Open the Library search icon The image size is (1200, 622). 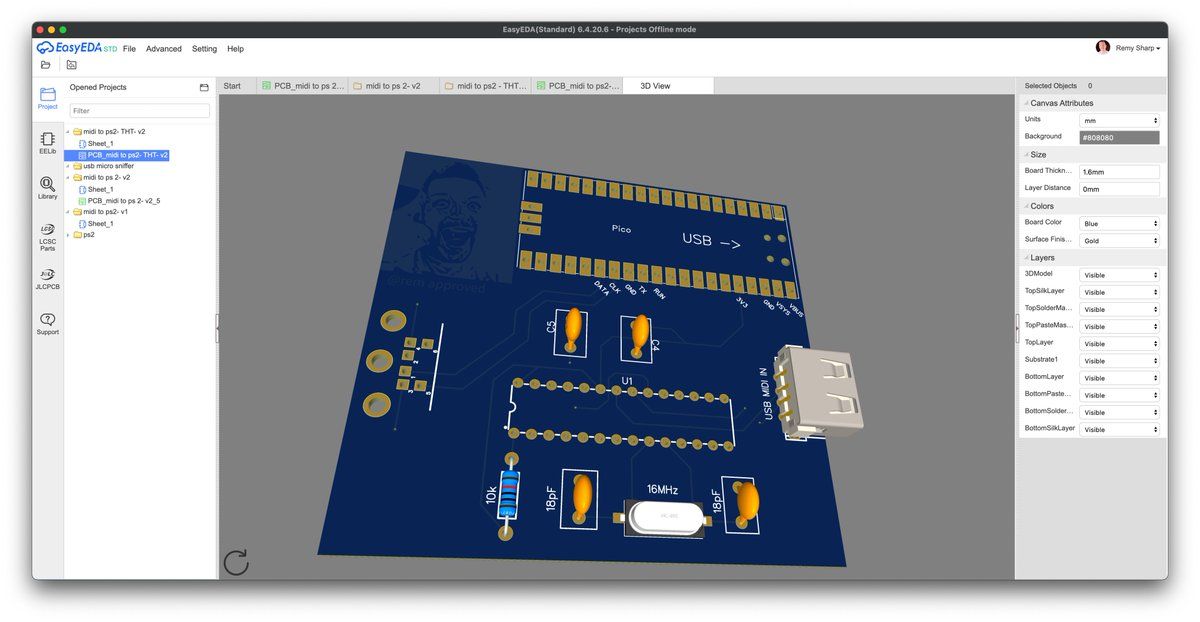pos(47,187)
